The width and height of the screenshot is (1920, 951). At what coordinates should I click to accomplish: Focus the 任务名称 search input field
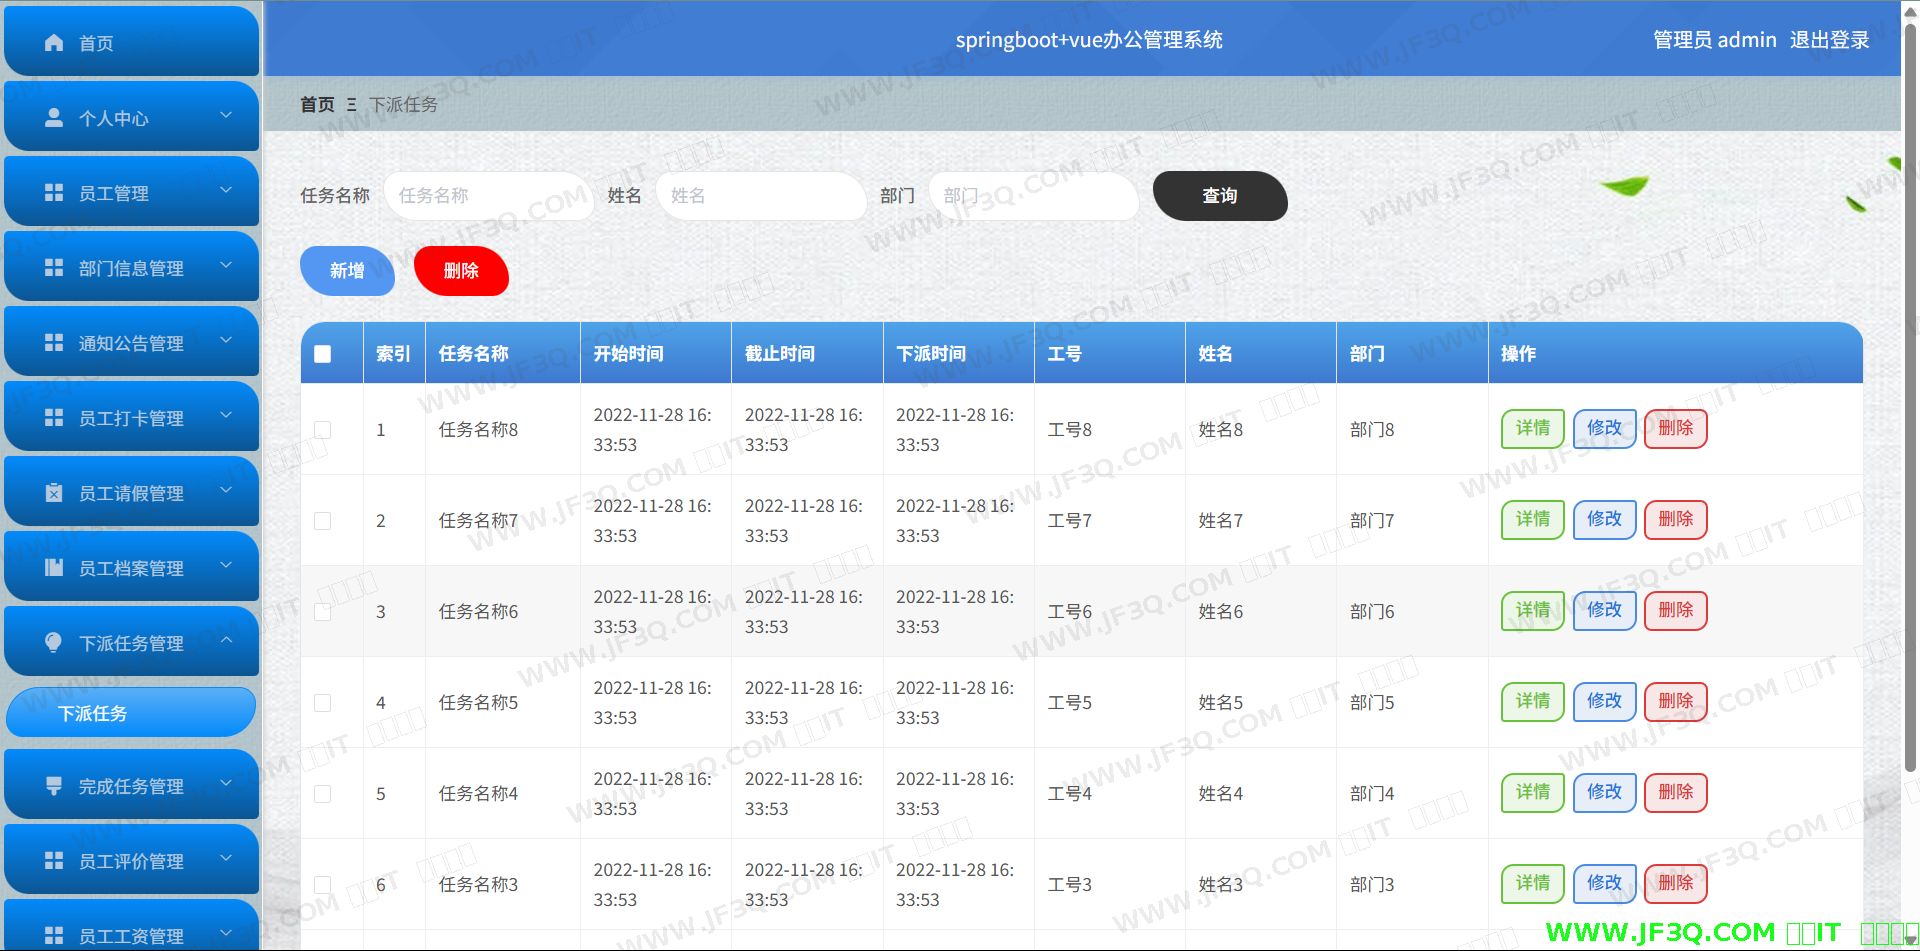point(484,196)
